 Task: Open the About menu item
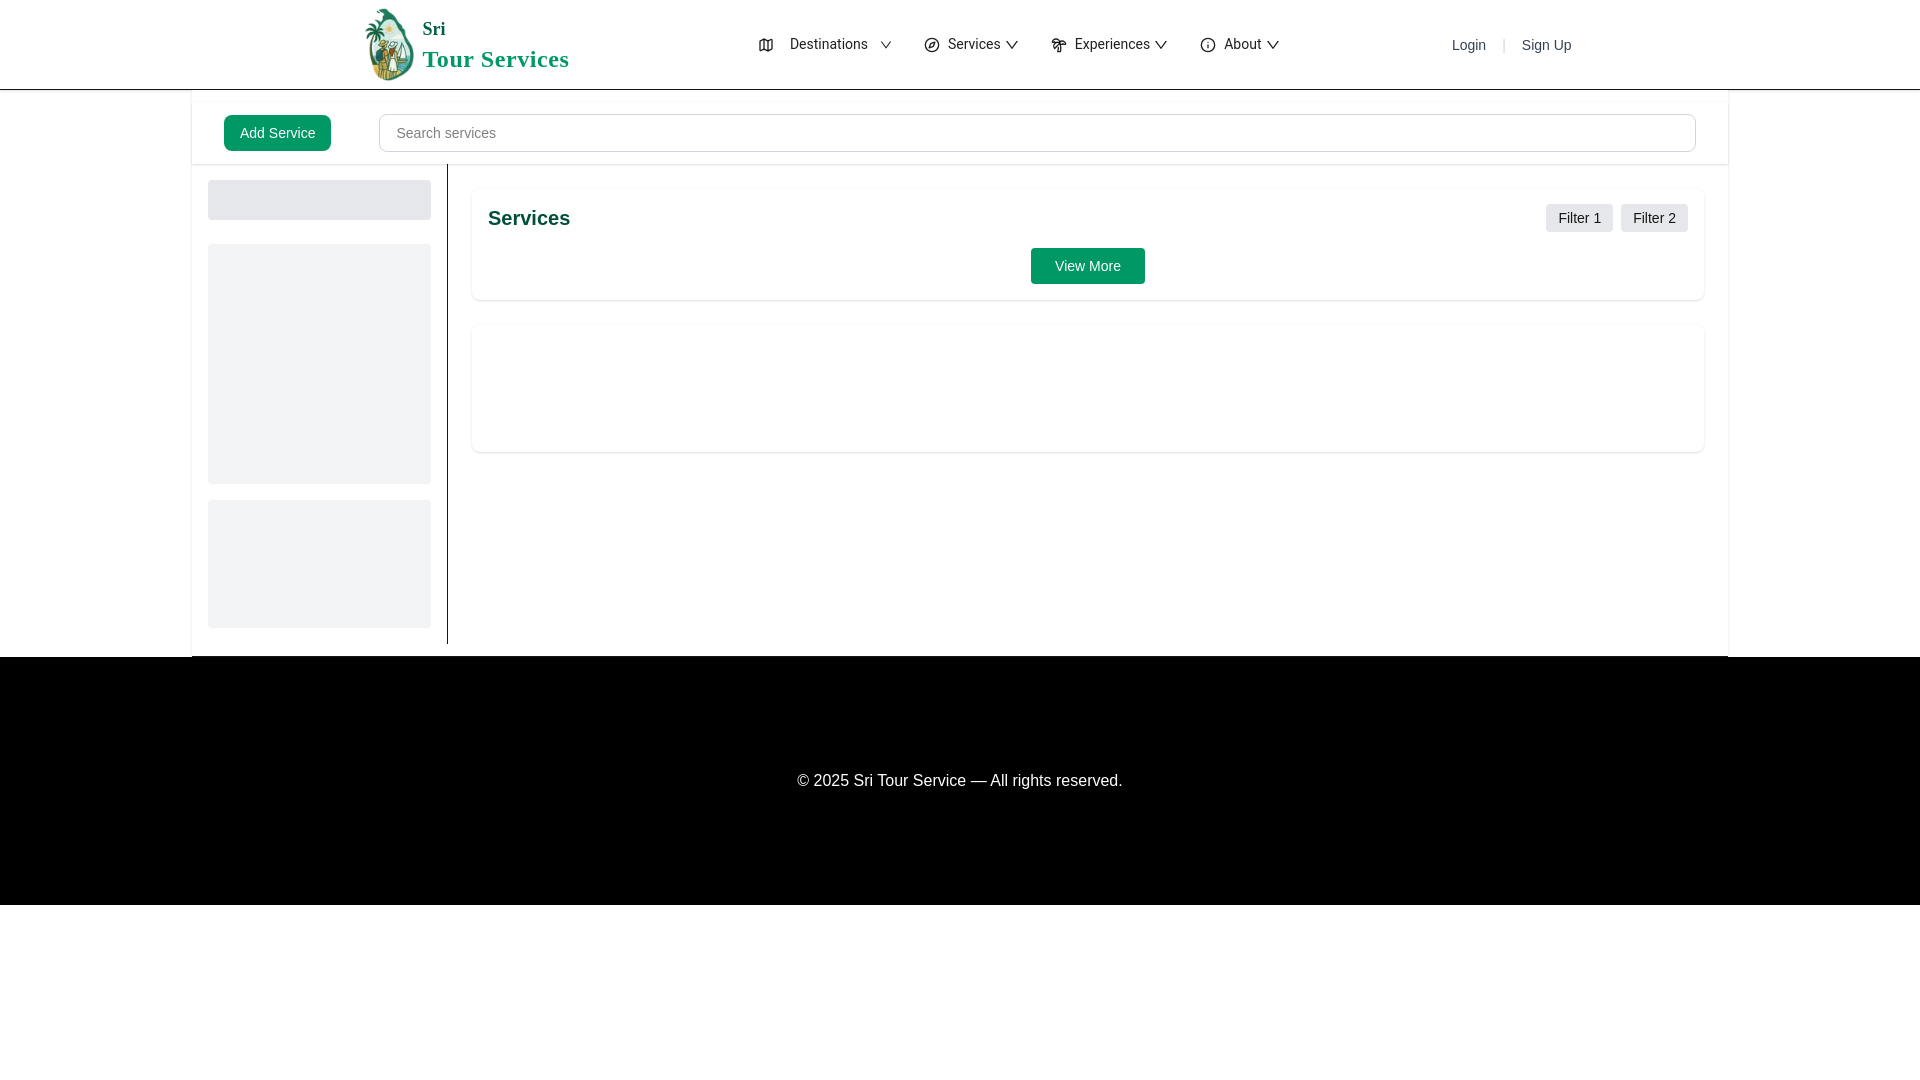click(1242, 44)
